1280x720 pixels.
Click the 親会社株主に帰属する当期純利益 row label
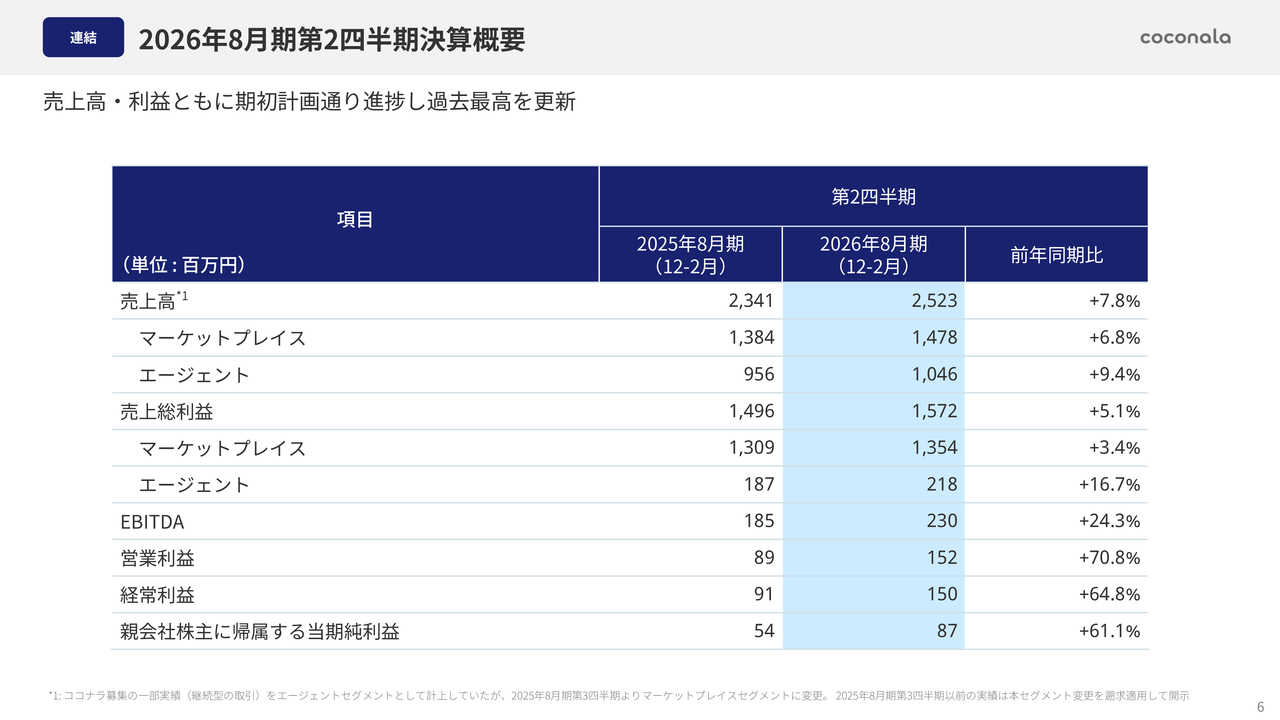(x=260, y=631)
